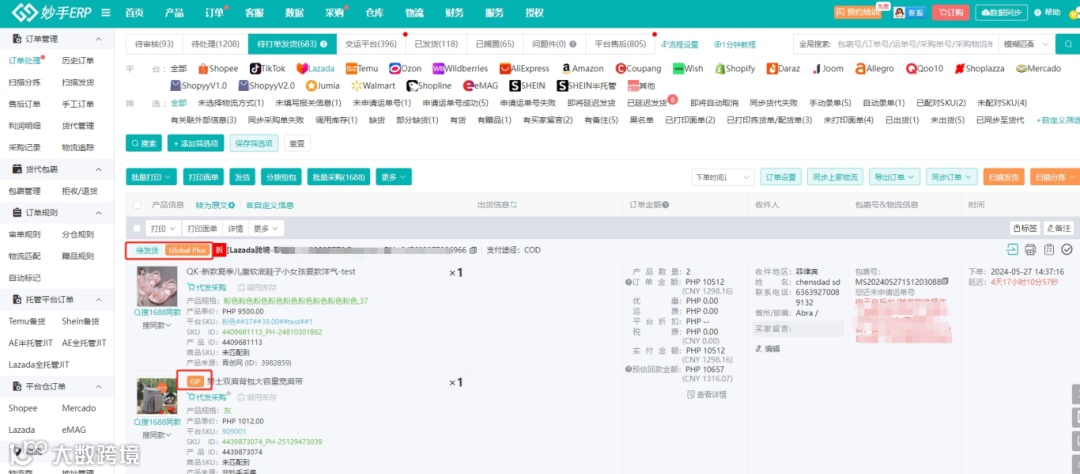
Task: Tick the checkbox beside the 打印 dropdown
Action: coord(137,228)
